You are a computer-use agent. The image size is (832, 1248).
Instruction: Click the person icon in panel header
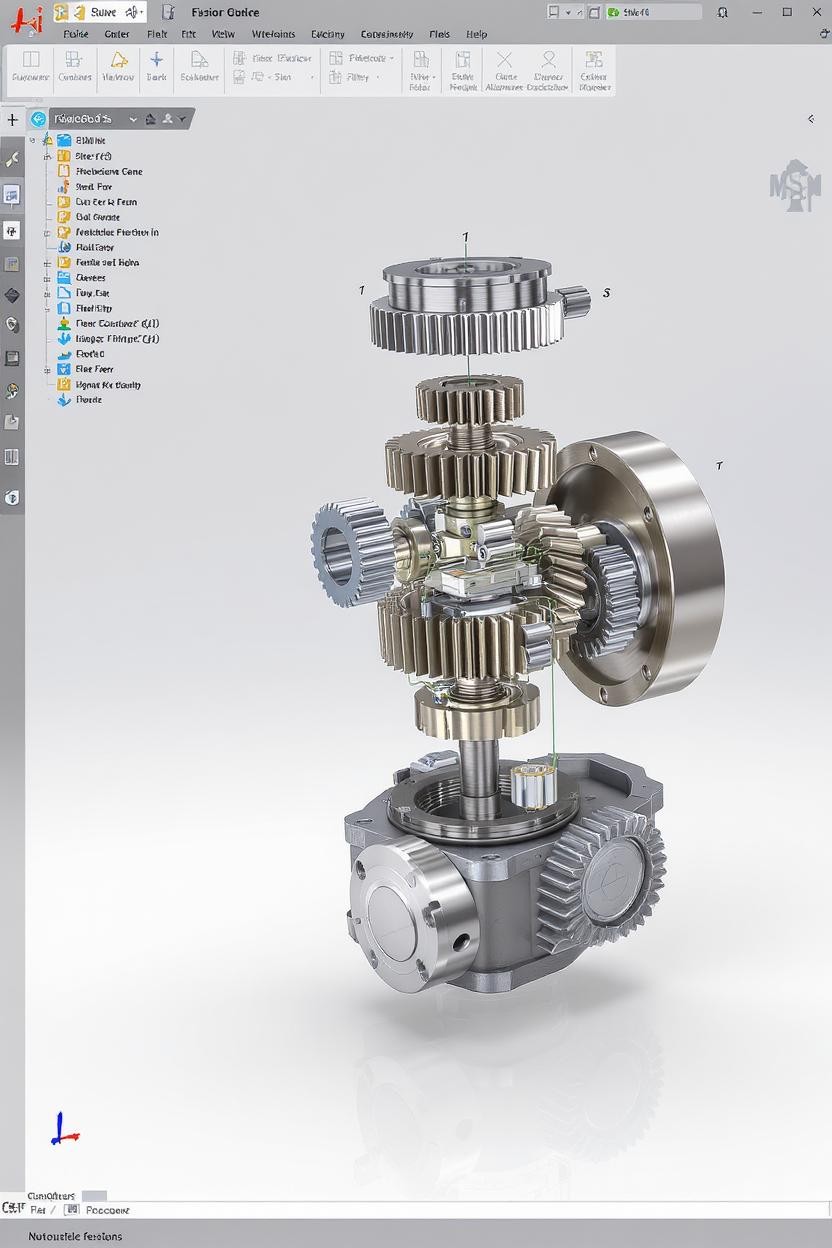(168, 119)
